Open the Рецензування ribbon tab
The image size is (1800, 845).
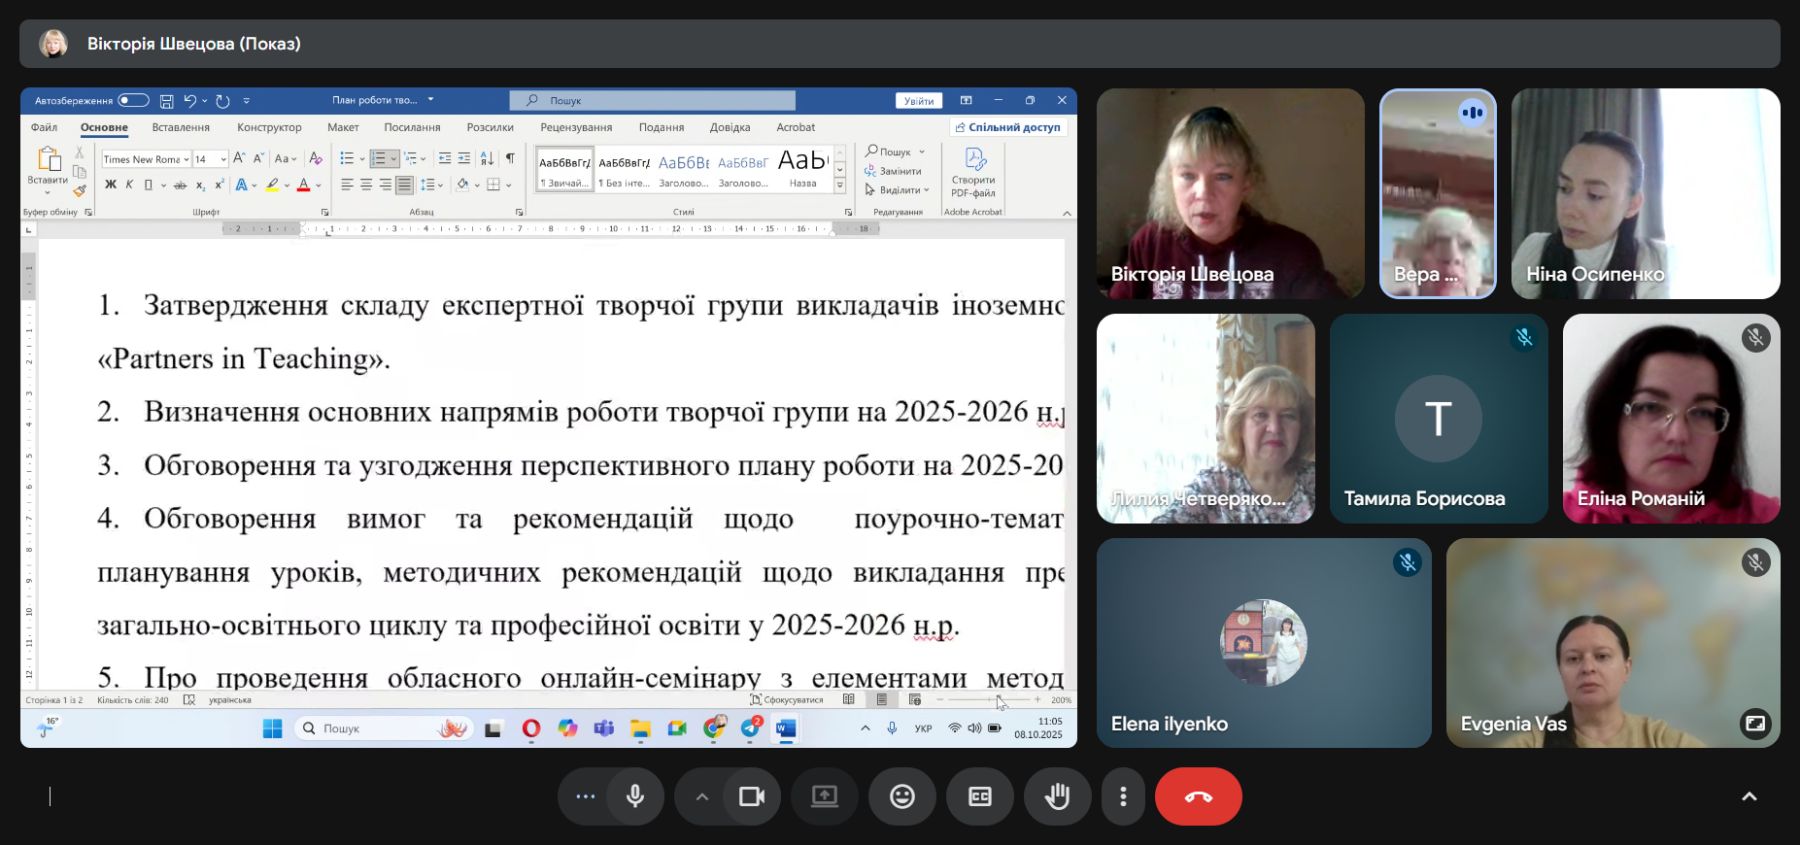click(576, 127)
